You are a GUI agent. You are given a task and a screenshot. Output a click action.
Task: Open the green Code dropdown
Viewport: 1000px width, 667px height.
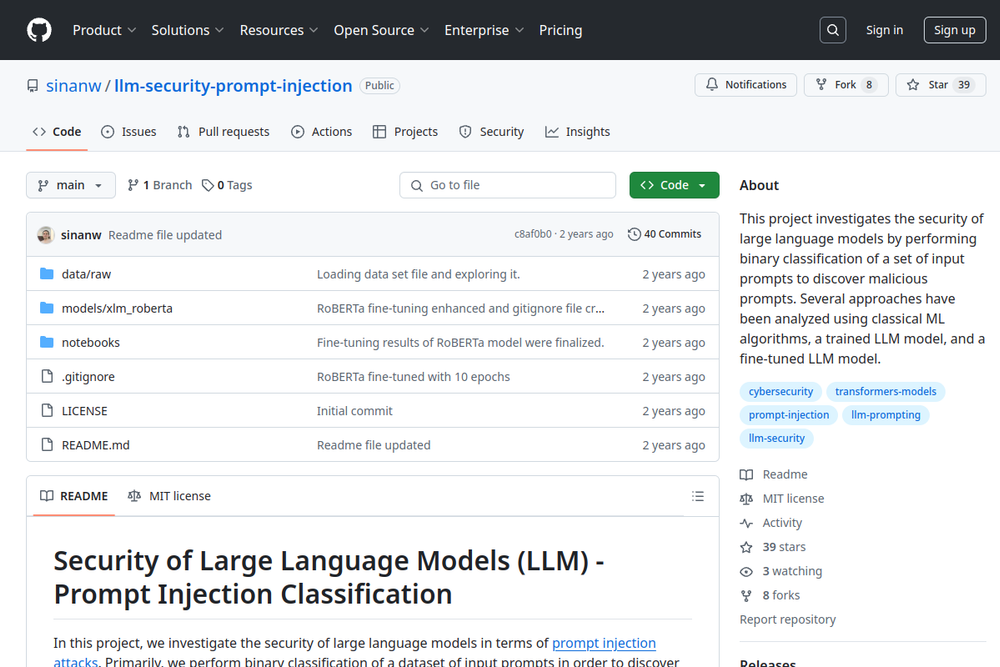point(674,185)
